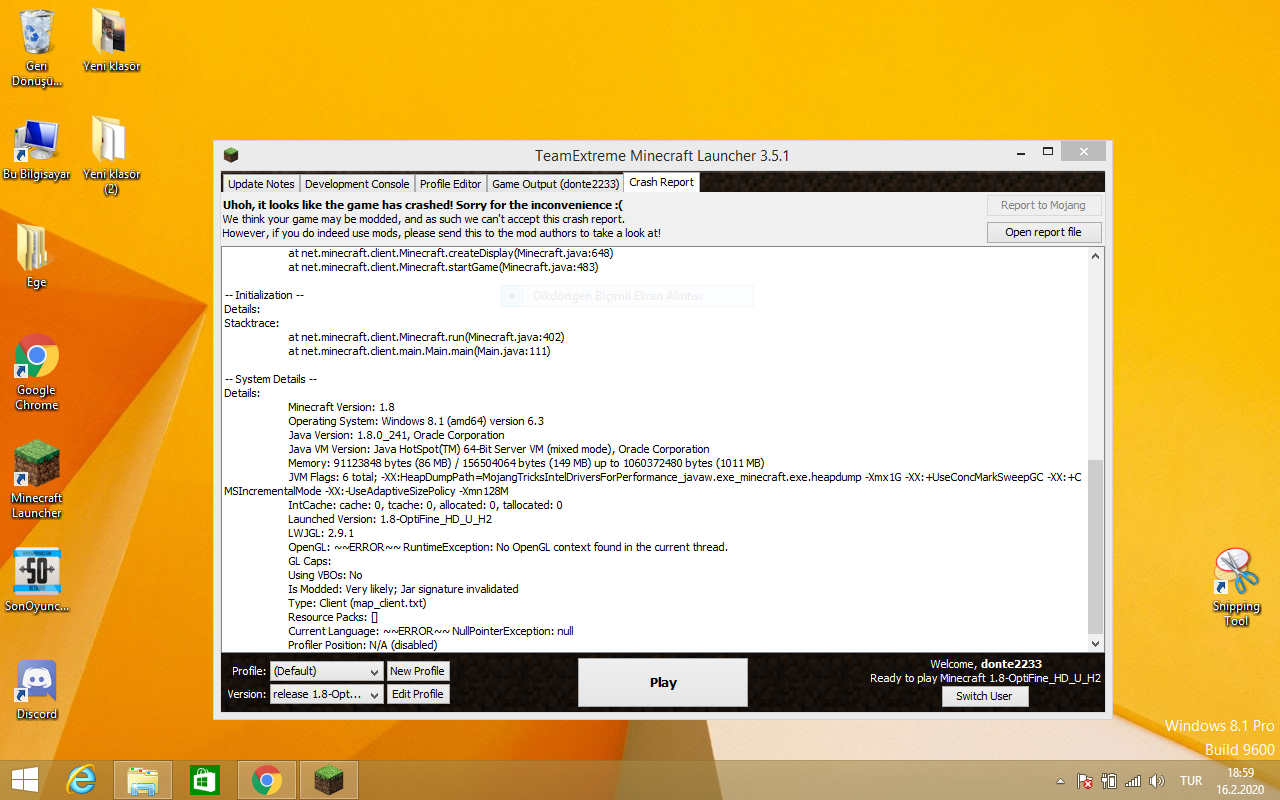
Task: Select the Ege folder on the desktop
Action: [36, 256]
